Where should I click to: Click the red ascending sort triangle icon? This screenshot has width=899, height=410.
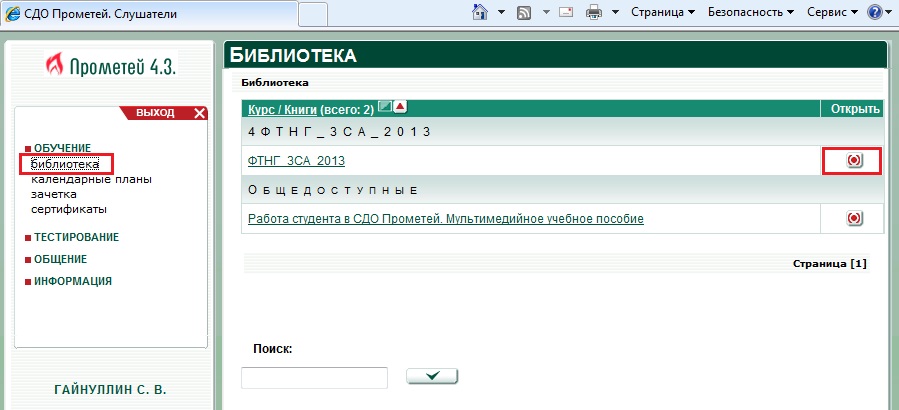[400, 107]
